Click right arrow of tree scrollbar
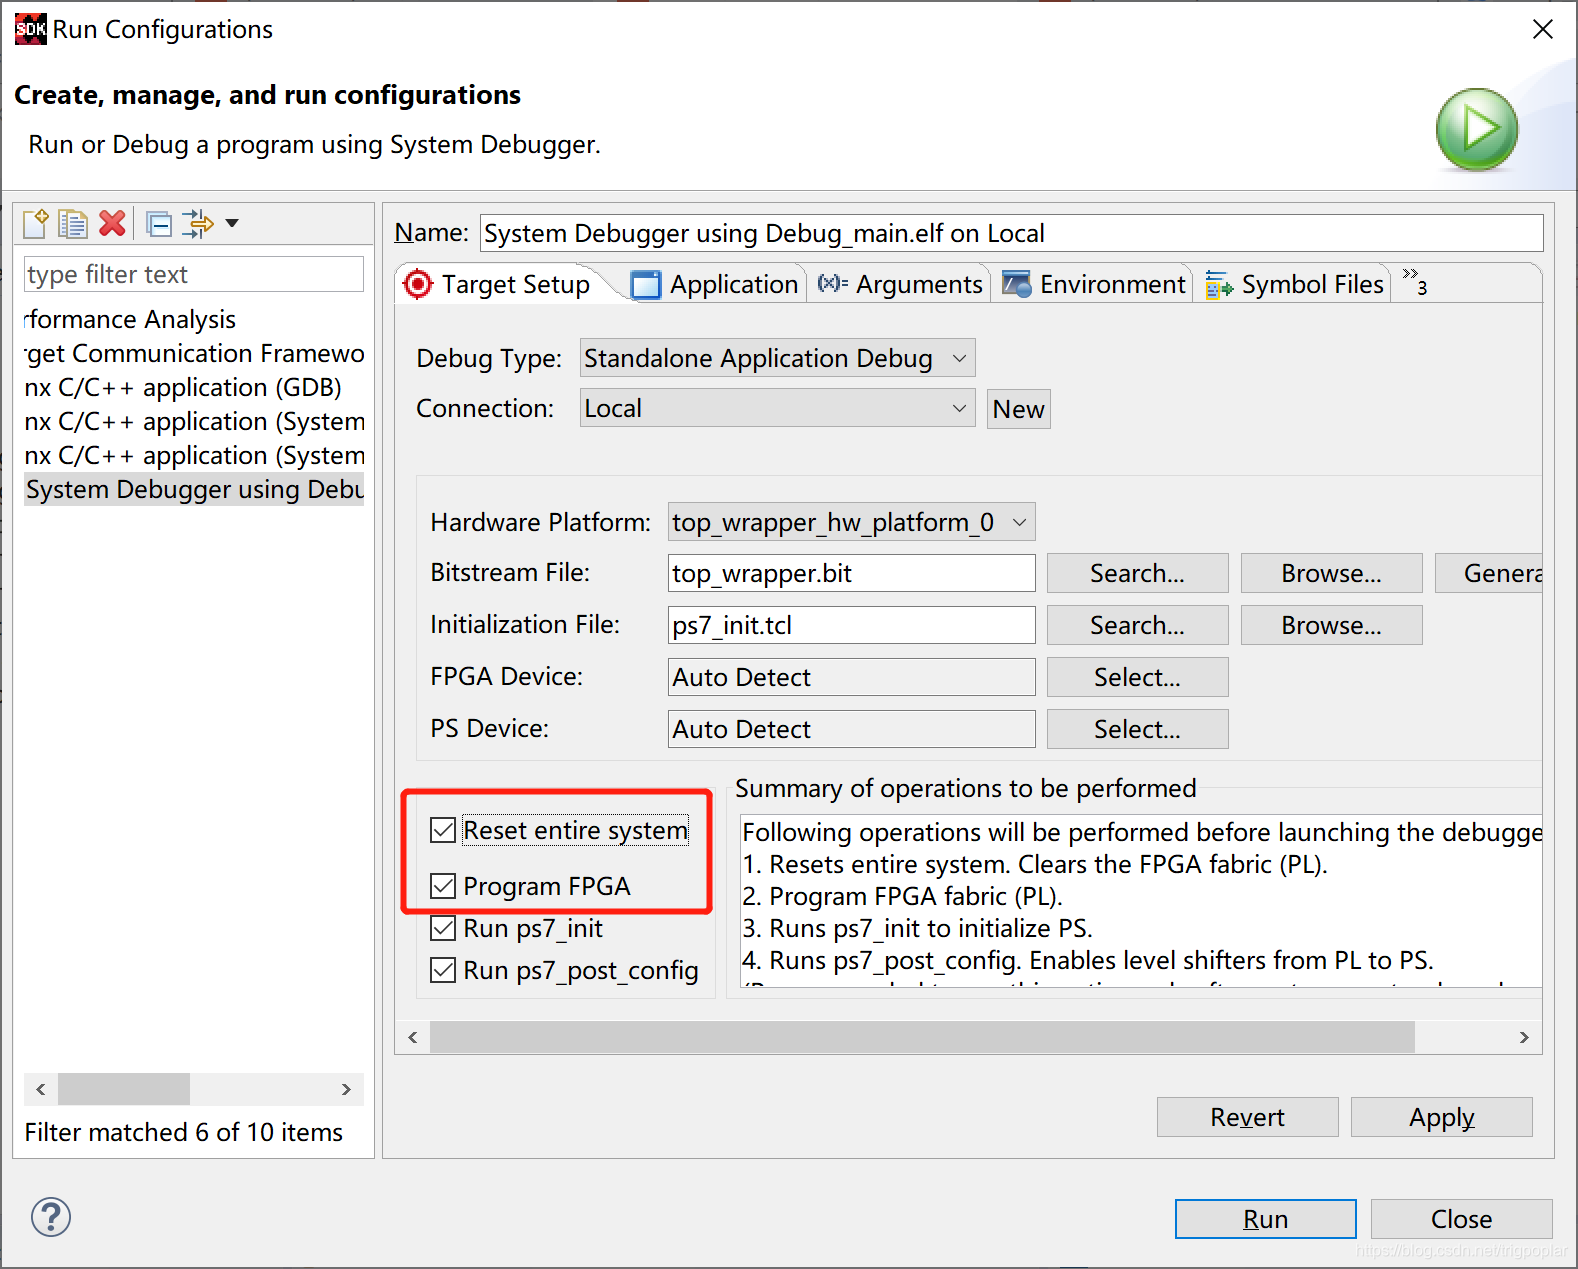 346,1089
